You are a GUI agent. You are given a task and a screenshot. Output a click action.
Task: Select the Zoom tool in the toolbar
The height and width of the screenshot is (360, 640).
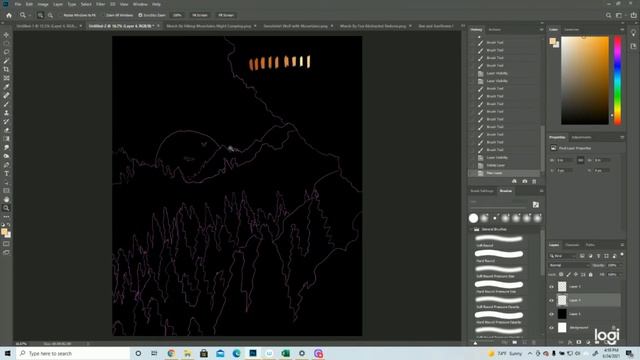6,208
